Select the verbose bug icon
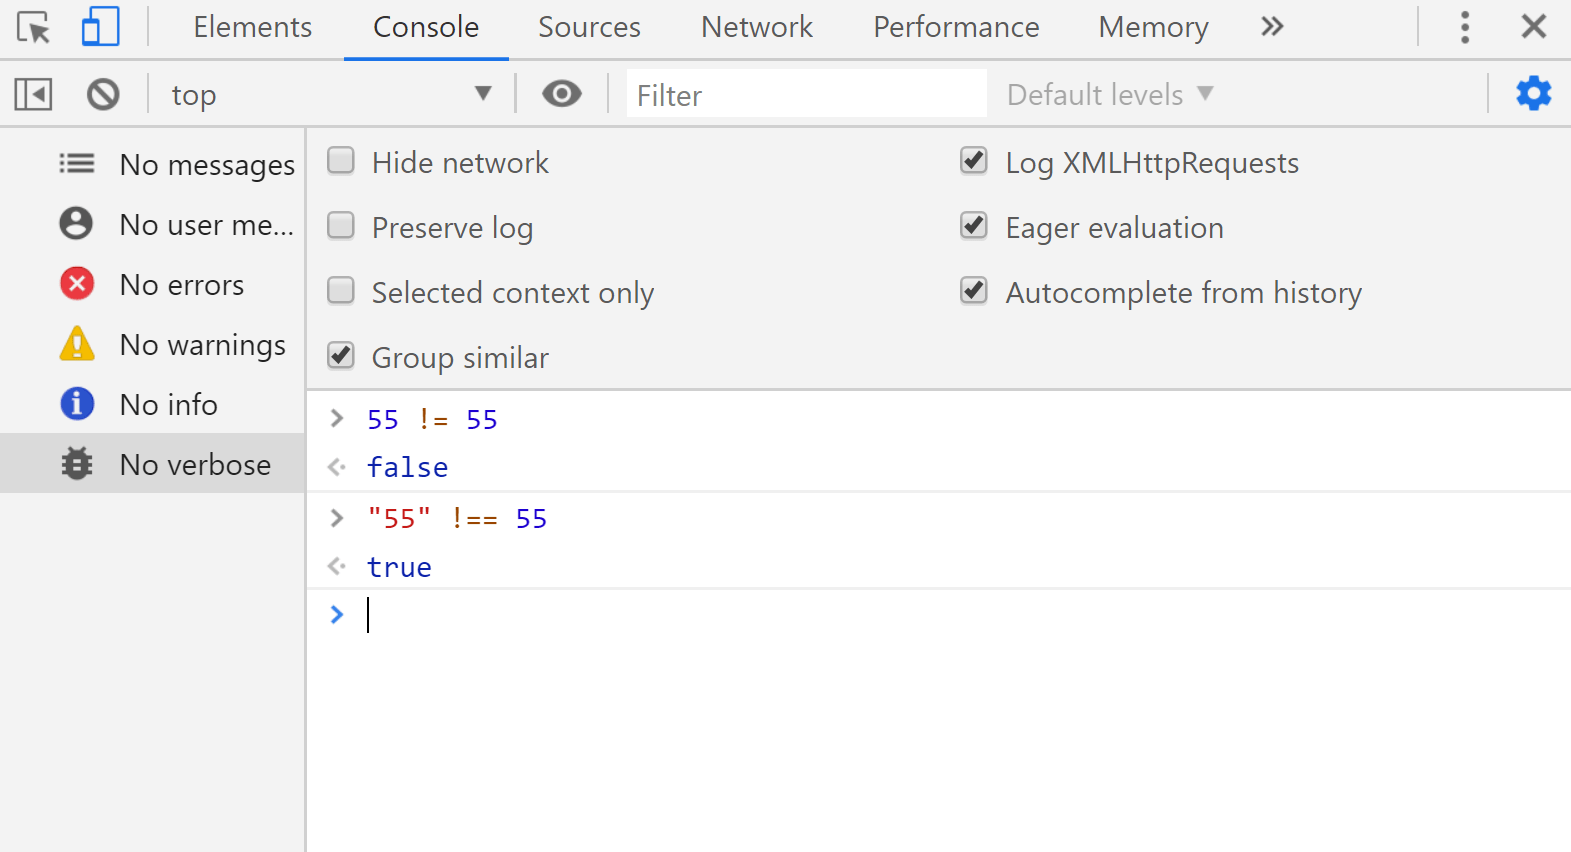 click(77, 464)
